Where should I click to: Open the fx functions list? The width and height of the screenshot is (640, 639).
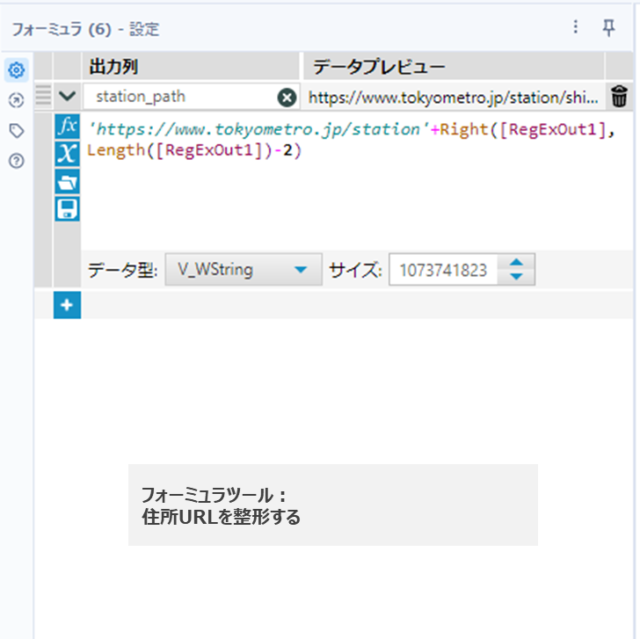[x=67, y=127]
